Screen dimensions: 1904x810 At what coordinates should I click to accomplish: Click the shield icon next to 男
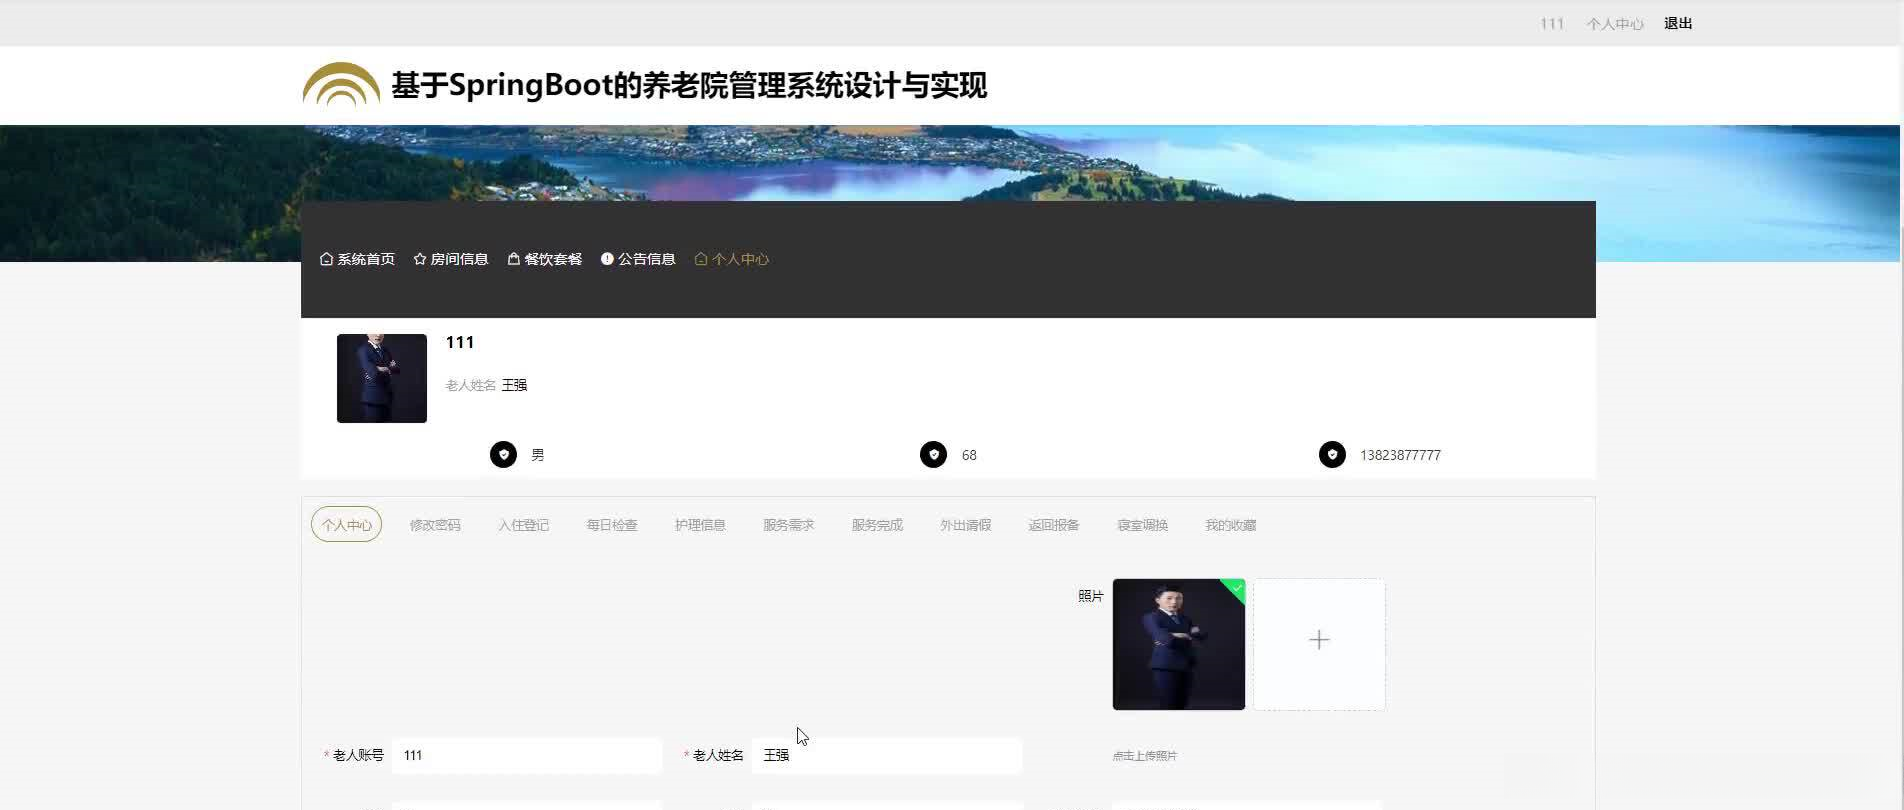503,455
